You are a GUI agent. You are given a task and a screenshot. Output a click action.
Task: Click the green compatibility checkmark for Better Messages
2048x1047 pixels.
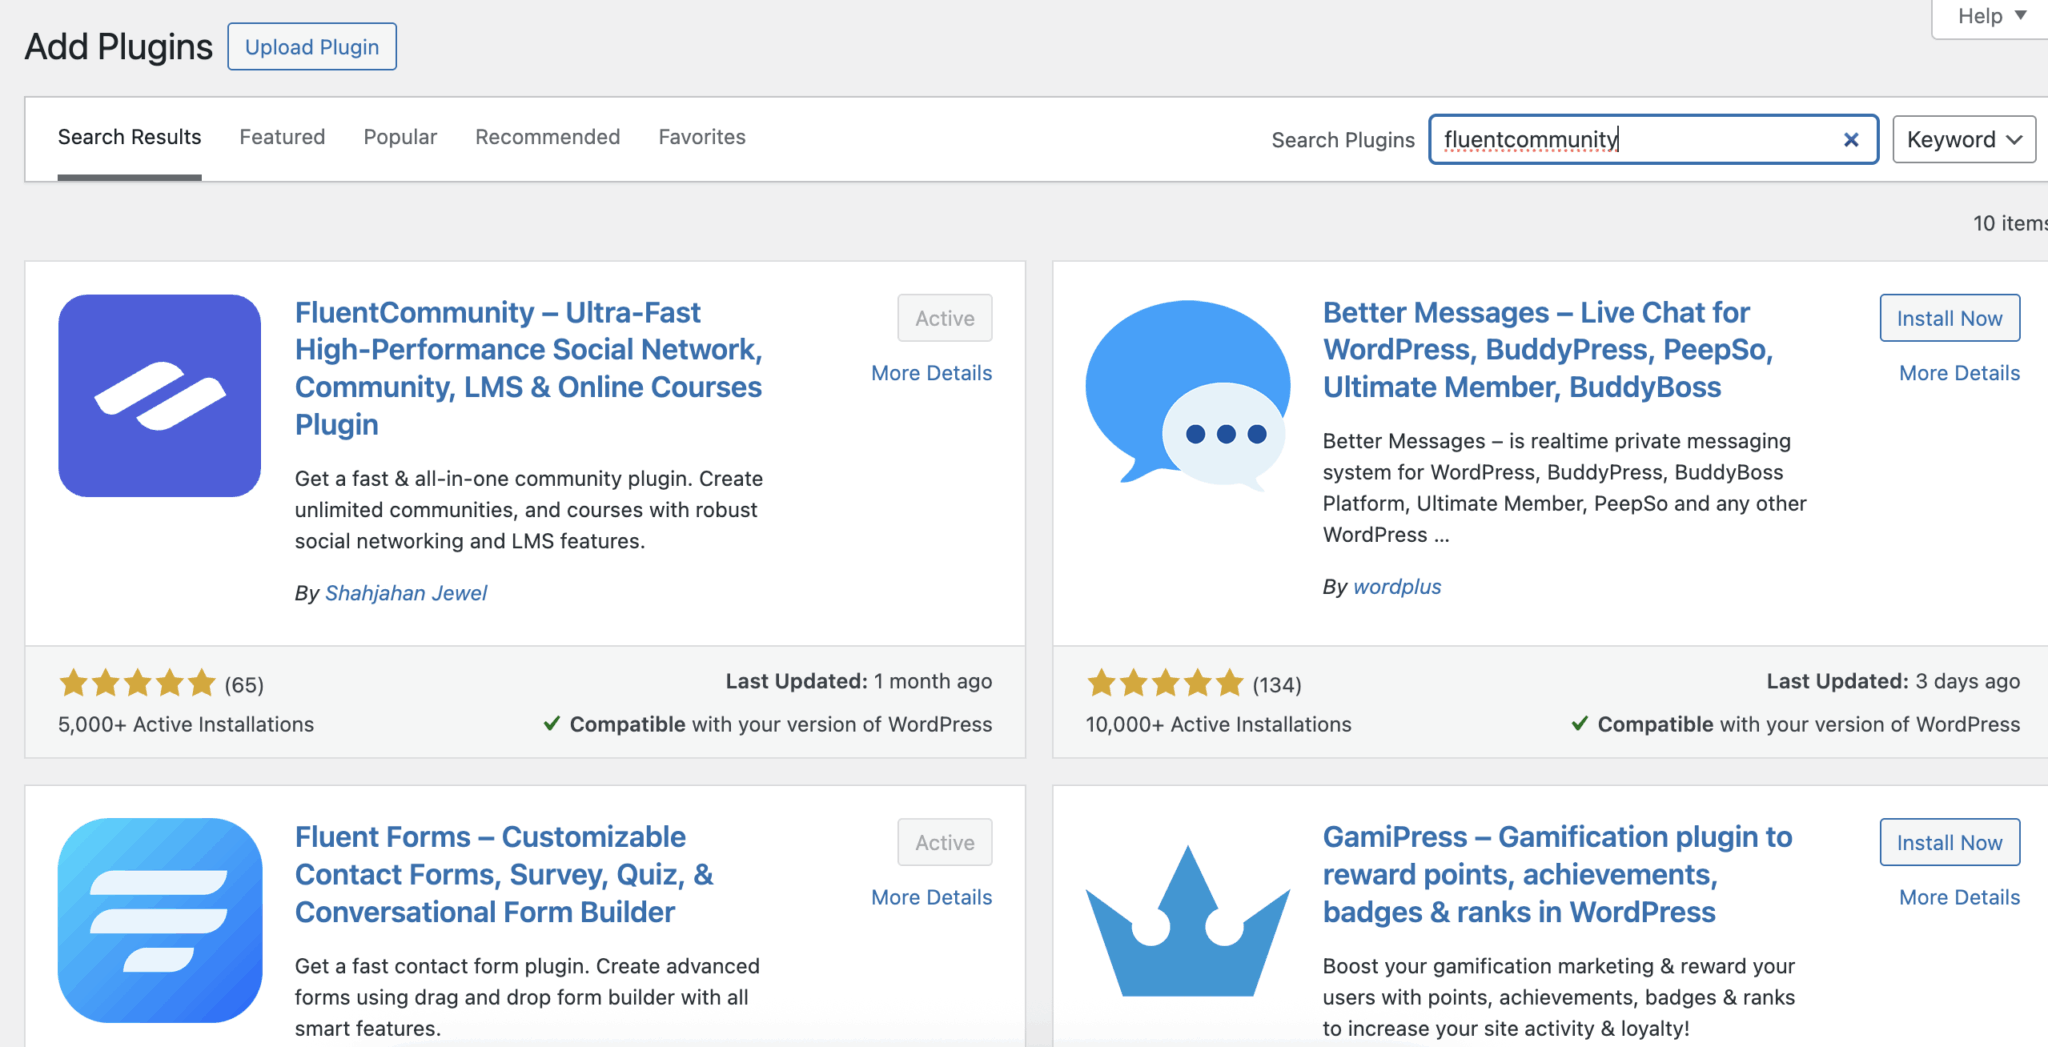[1581, 723]
